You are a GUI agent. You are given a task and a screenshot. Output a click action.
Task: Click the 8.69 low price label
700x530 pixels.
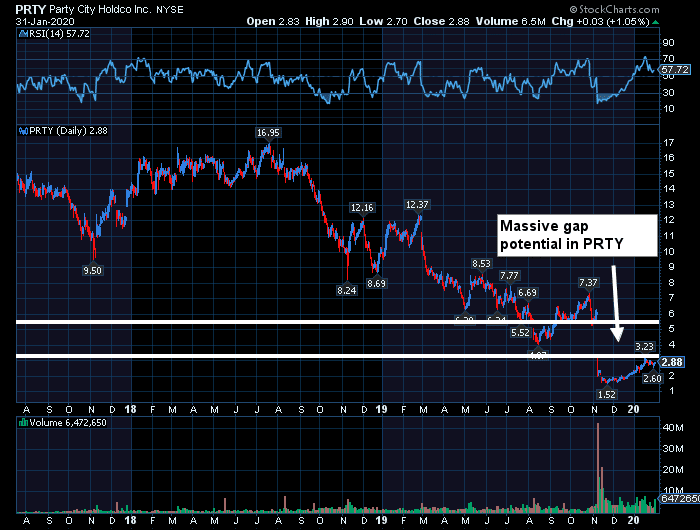[376, 283]
